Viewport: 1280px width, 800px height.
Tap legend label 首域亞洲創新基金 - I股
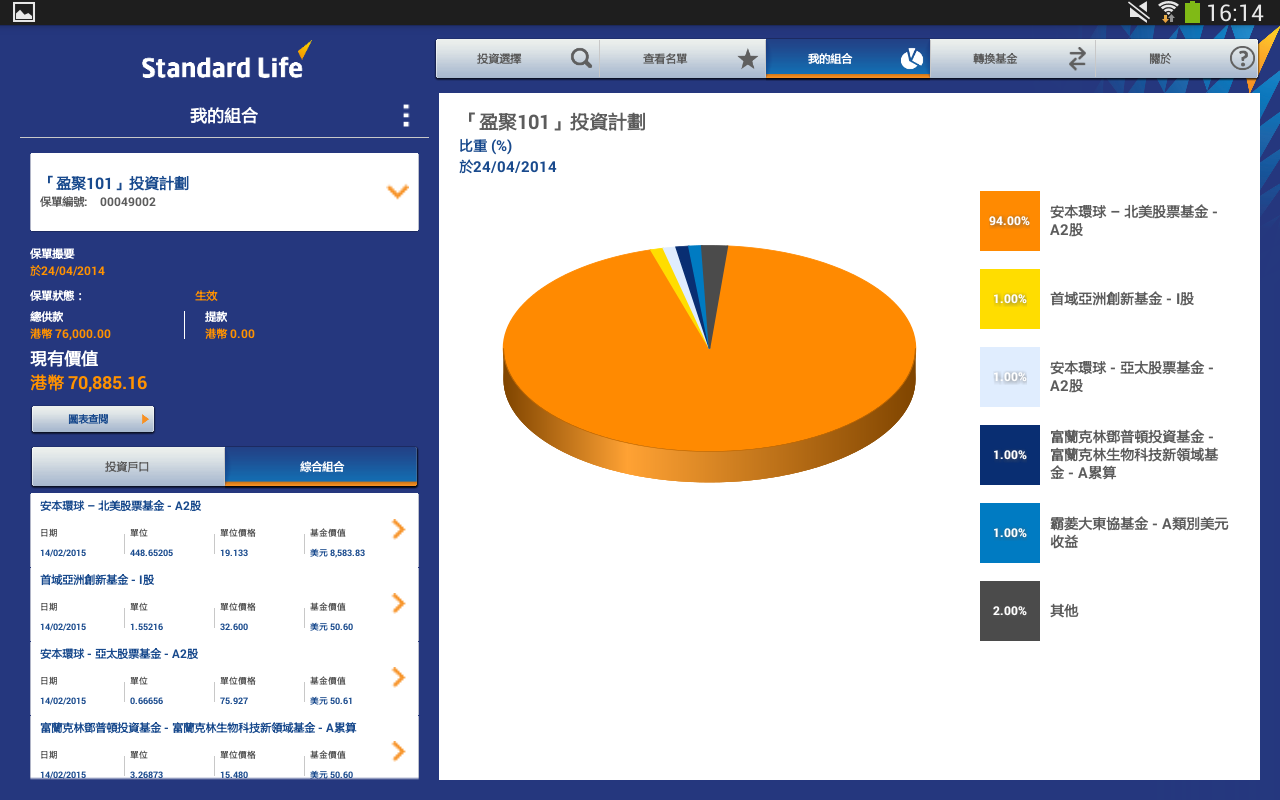point(1121,299)
